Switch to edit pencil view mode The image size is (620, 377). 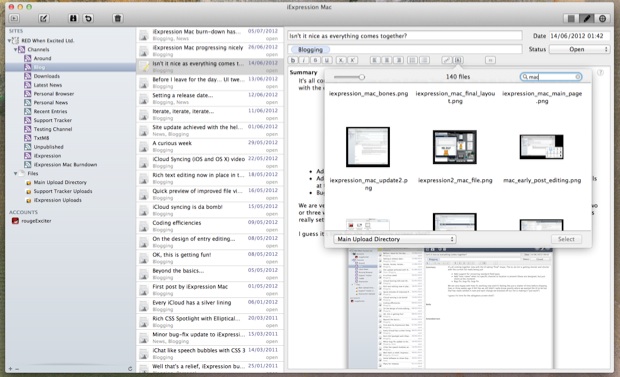point(587,18)
